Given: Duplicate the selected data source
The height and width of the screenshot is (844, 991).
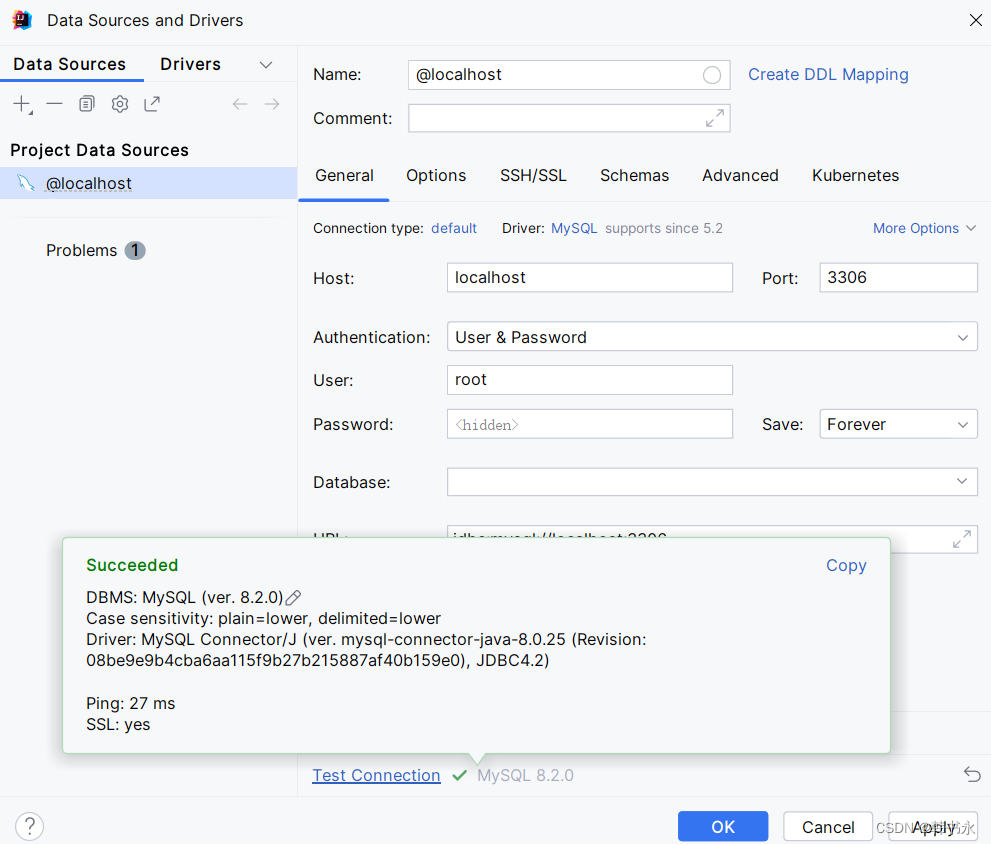Looking at the screenshot, I should 87,104.
